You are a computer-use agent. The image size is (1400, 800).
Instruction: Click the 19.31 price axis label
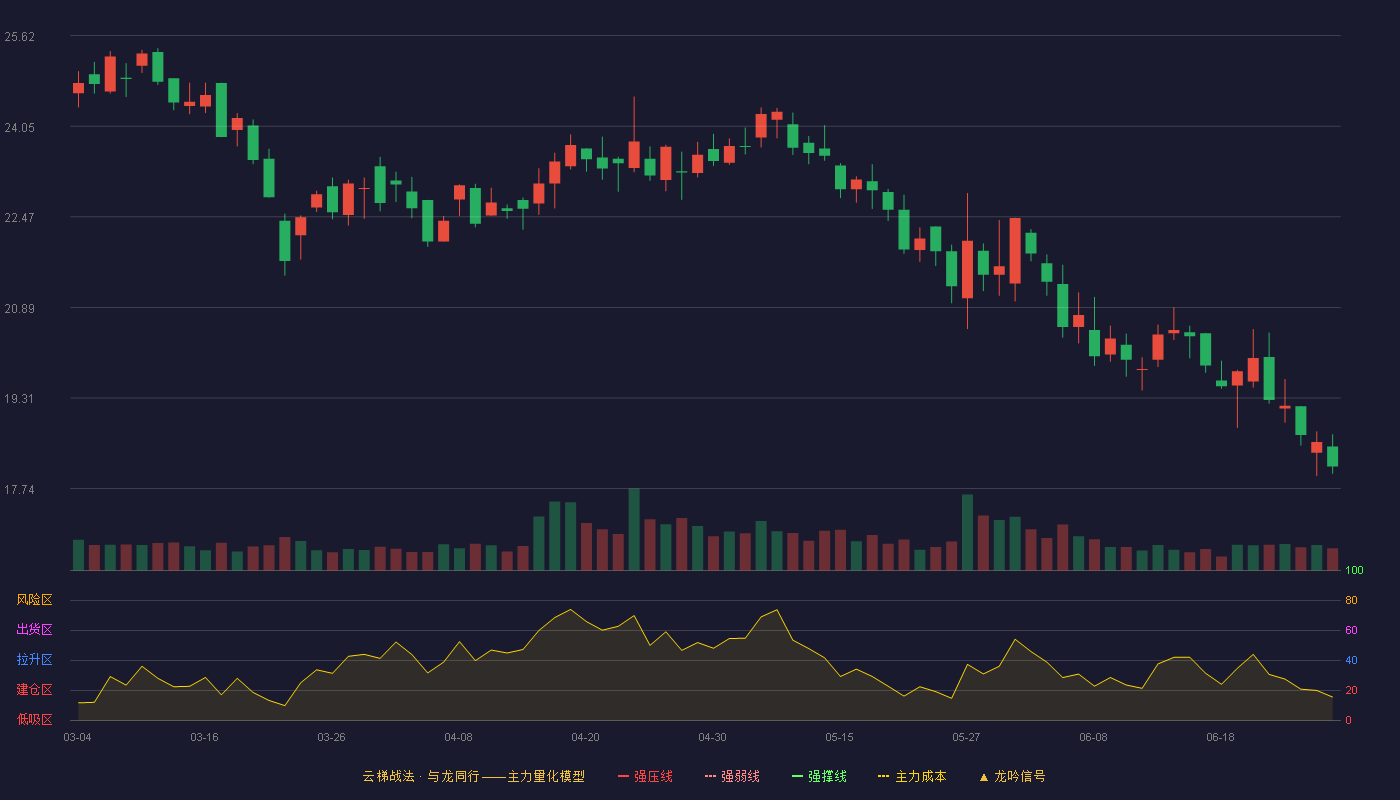click(x=19, y=399)
